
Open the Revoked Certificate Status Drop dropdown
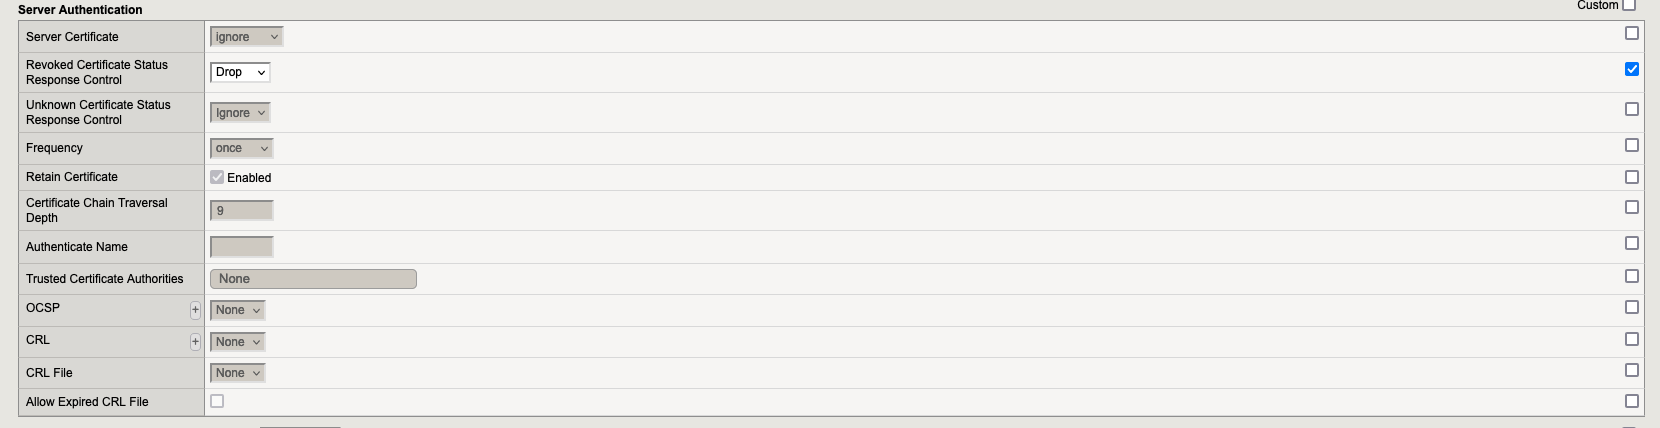click(x=240, y=72)
